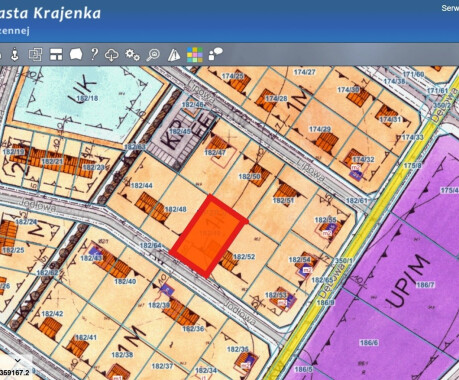Select the white polygon area tool
Viewport: 459px width, 380px height.
pyautogui.click(x=76, y=54)
